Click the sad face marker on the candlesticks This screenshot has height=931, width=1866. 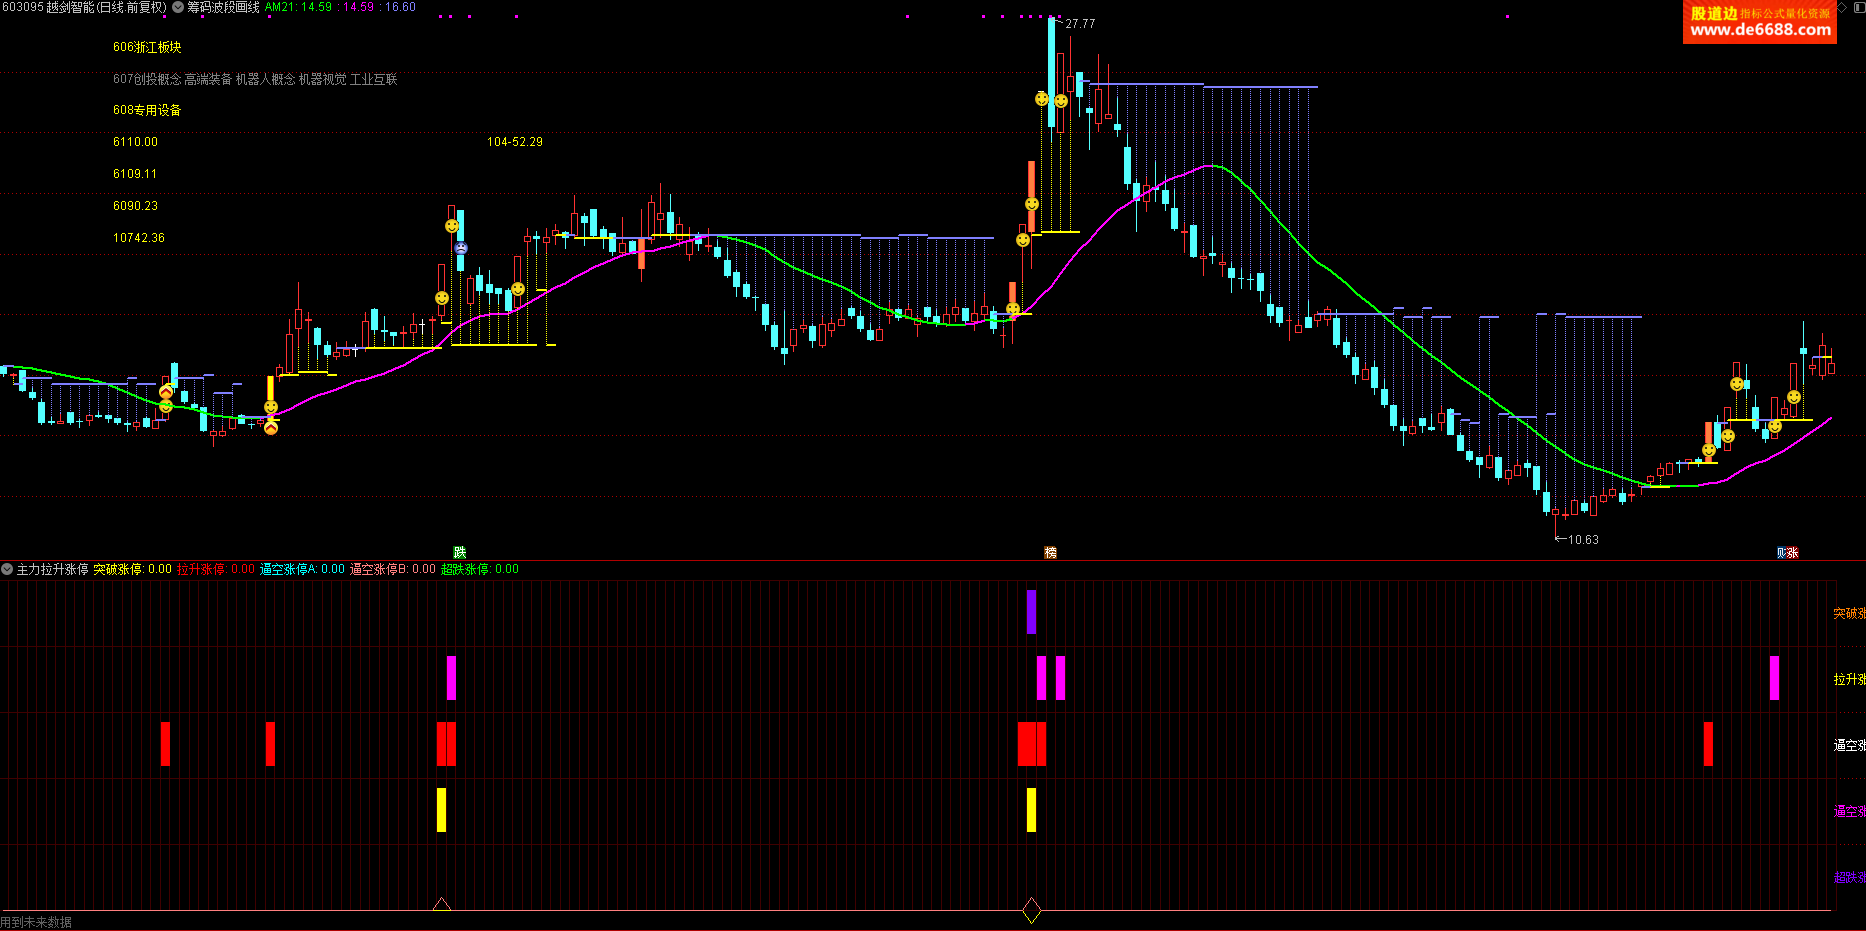tap(460, 248)
